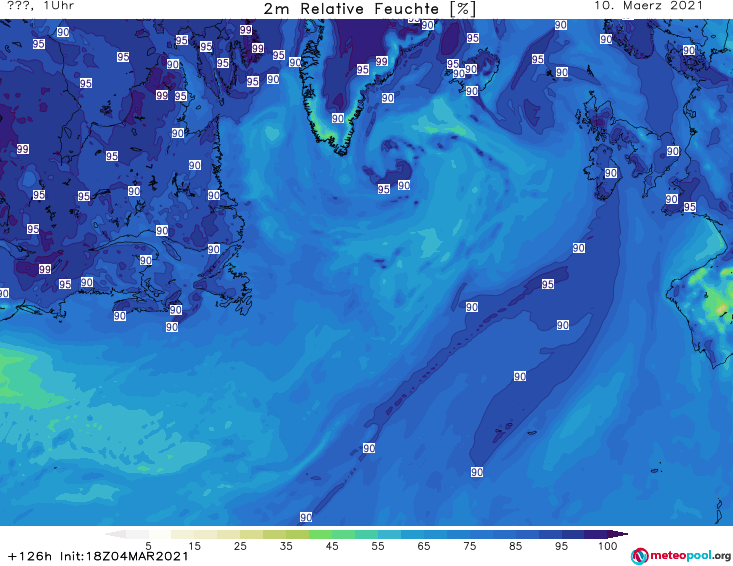
Task: Pick the bright green swatch left of 45
Action: point(320,534)
